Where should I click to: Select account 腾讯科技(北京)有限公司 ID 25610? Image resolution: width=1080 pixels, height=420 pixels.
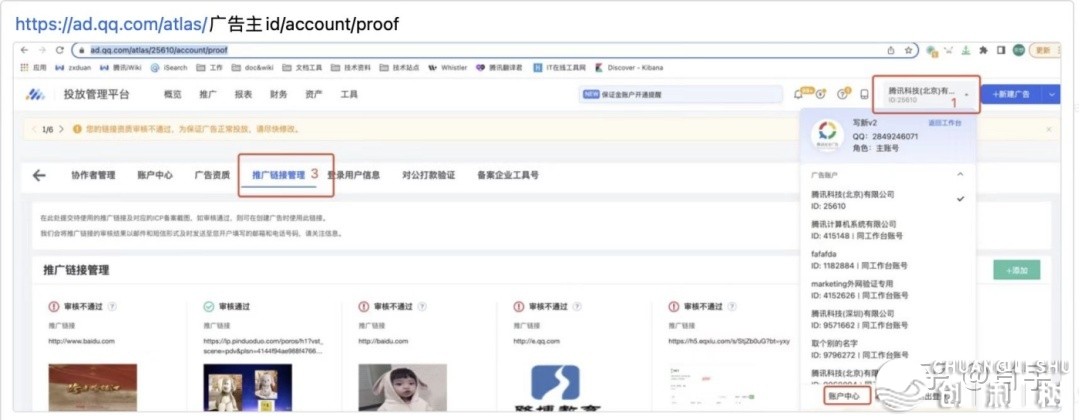pyautogui.click(x=889, y=200)
